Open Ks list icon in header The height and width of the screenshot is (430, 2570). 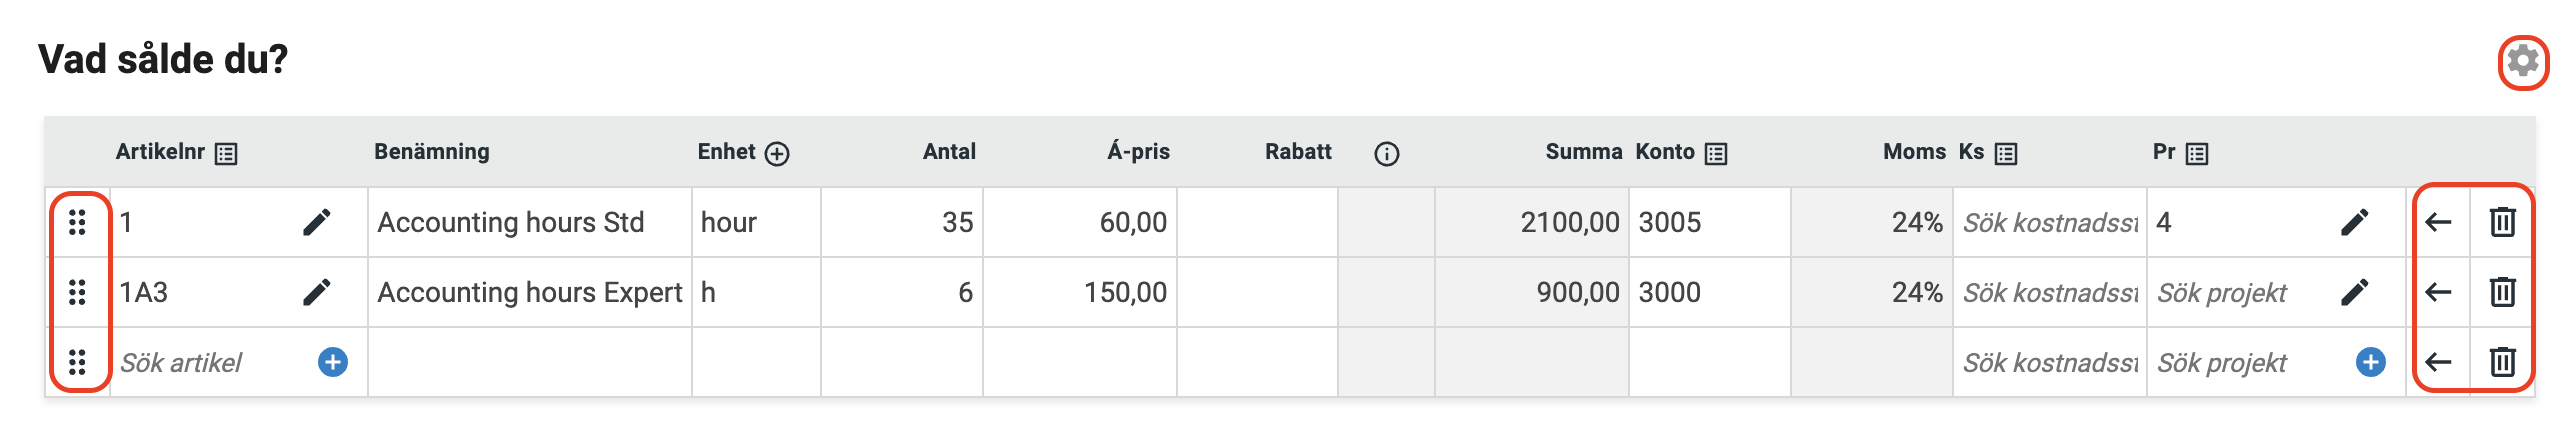(2005, 153)
